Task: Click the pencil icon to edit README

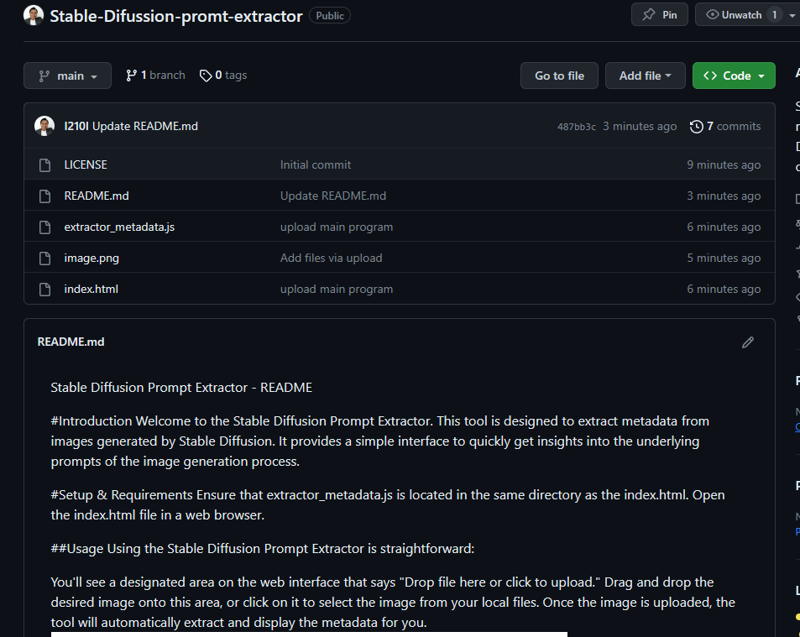Action: coord(747,342)
